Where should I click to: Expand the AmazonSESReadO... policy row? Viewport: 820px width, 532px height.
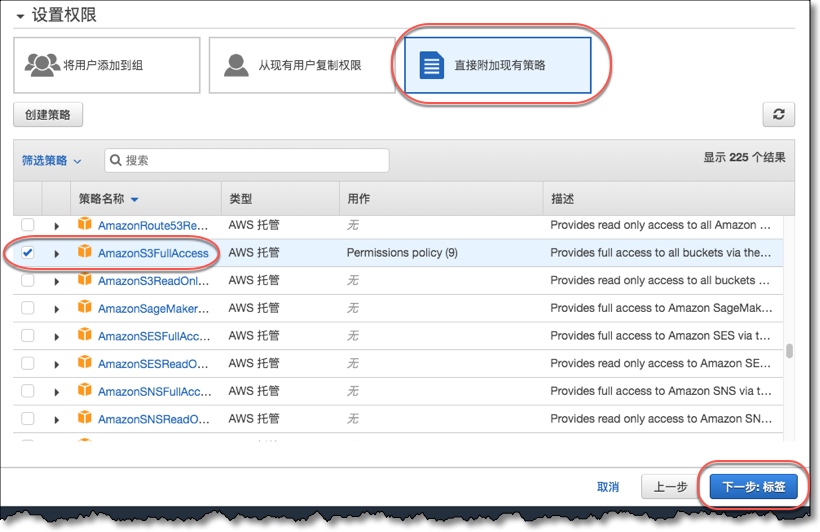click(x=56, y=365)
